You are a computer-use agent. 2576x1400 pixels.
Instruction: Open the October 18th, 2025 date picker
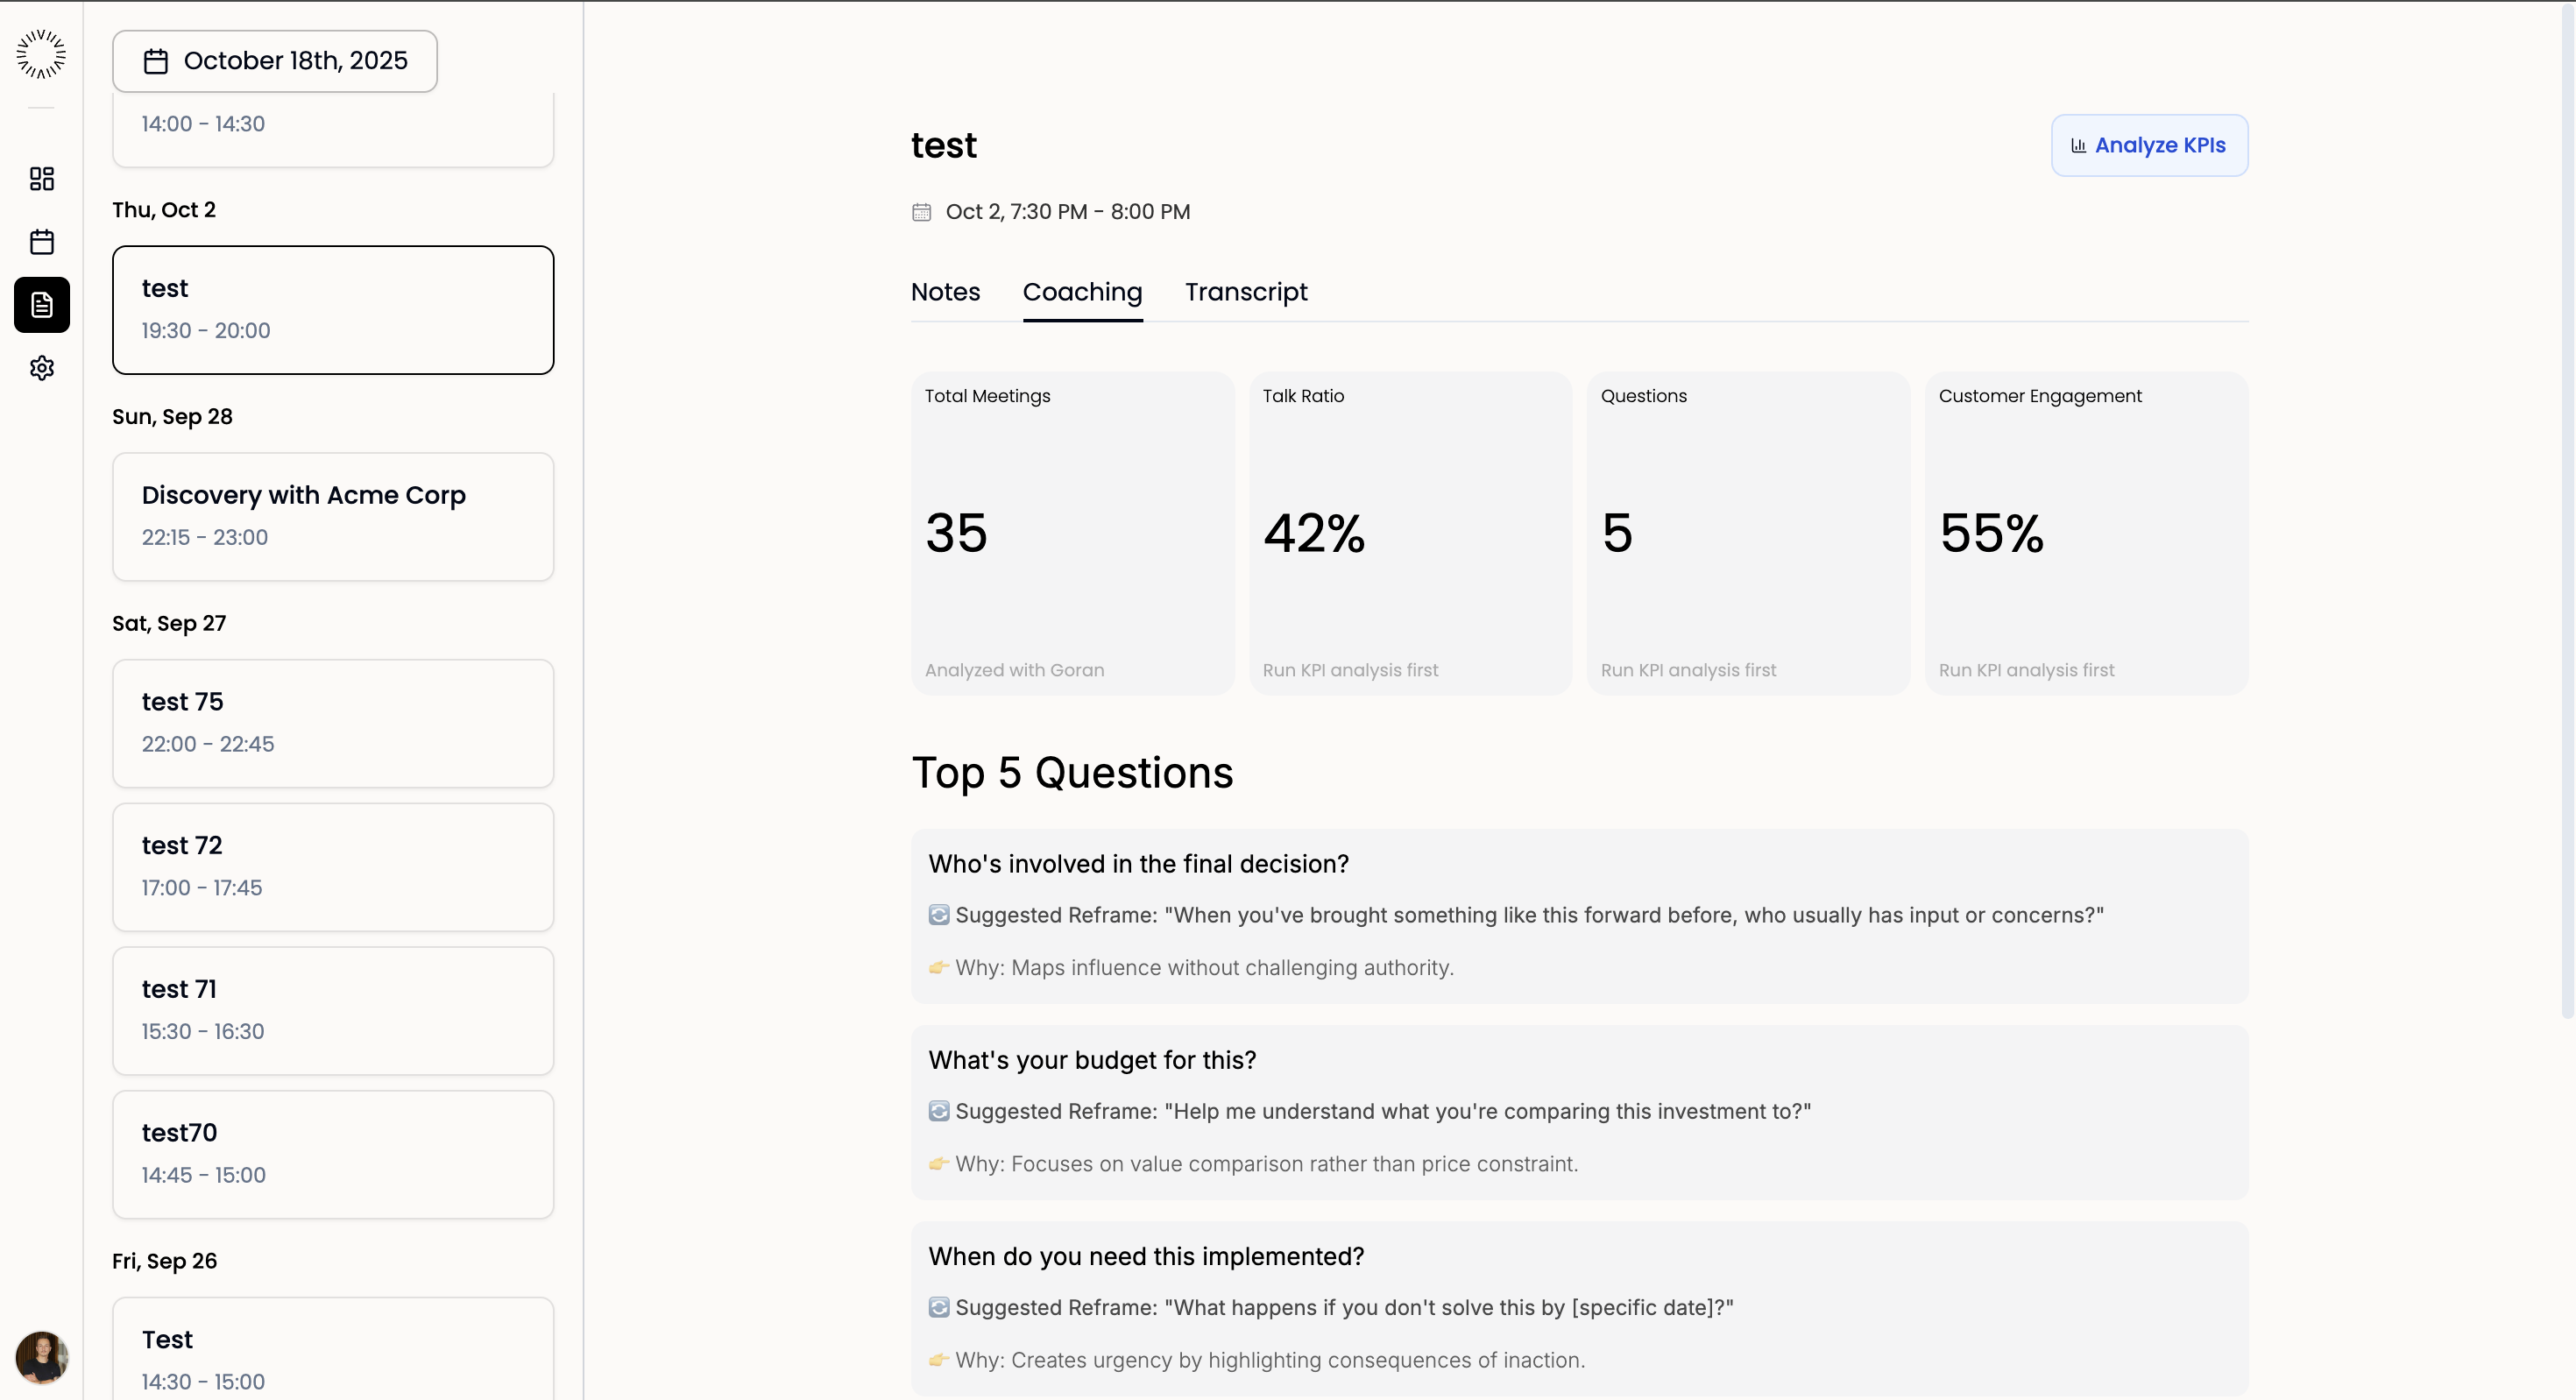tap(275, 61)
